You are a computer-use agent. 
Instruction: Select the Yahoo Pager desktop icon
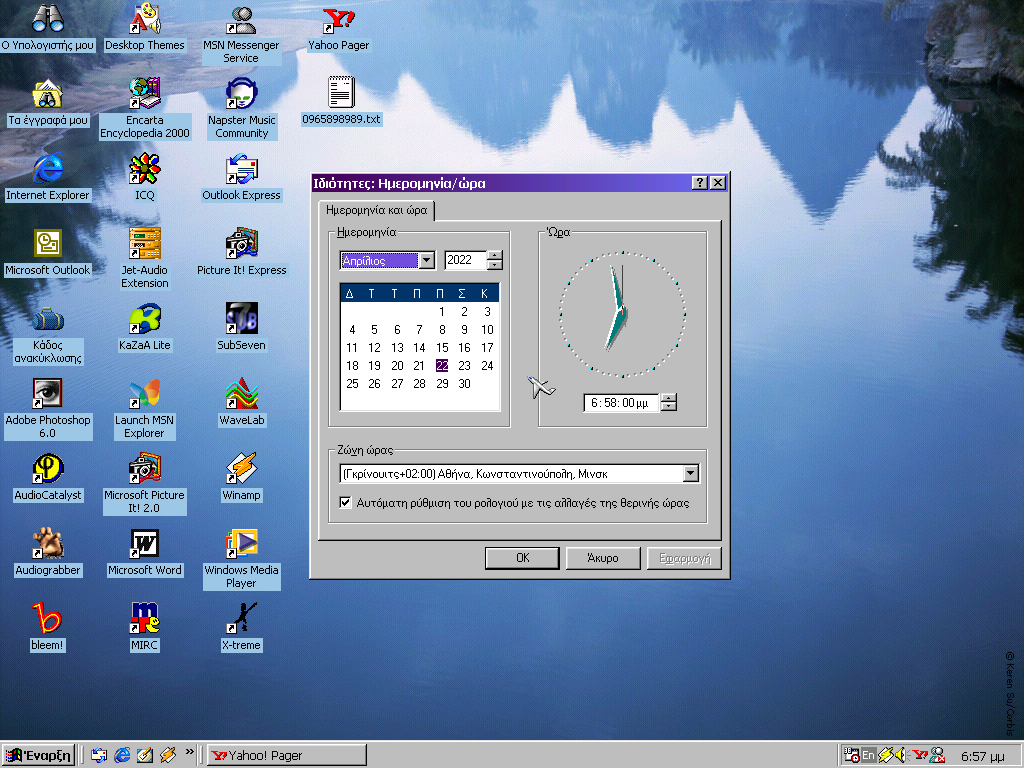tap(338, 20)
